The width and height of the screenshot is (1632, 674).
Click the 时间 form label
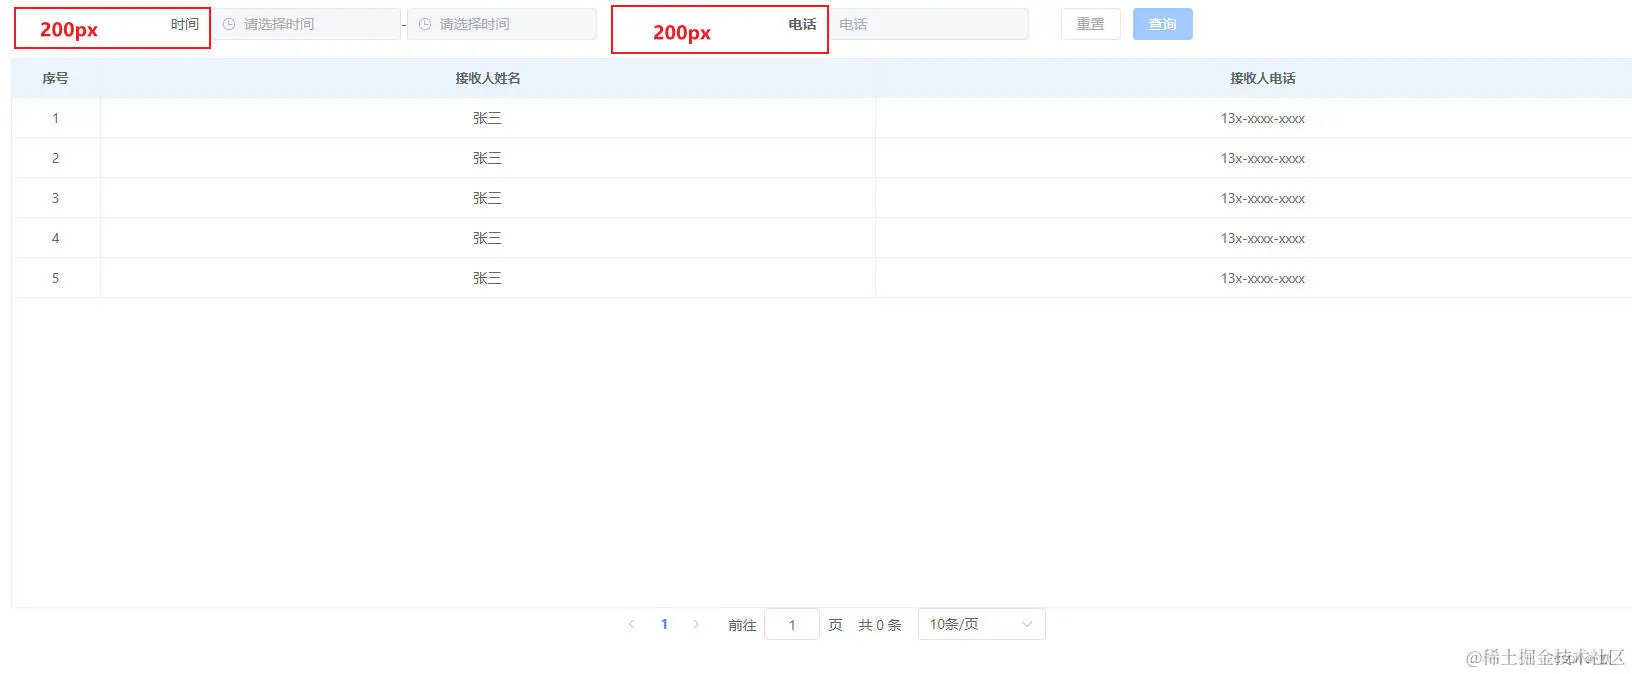point(185,24)
